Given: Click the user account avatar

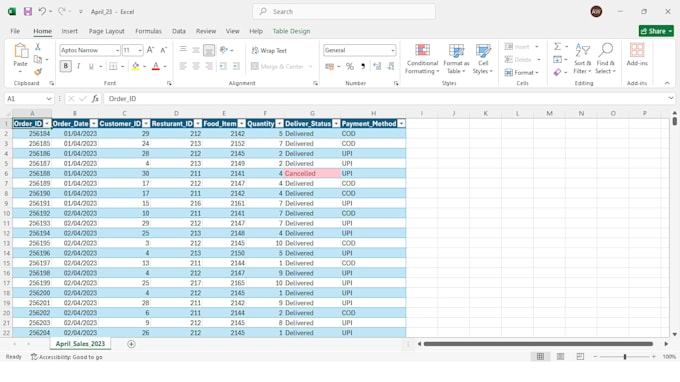Looking at the screenshot, I should coord(596,12).
